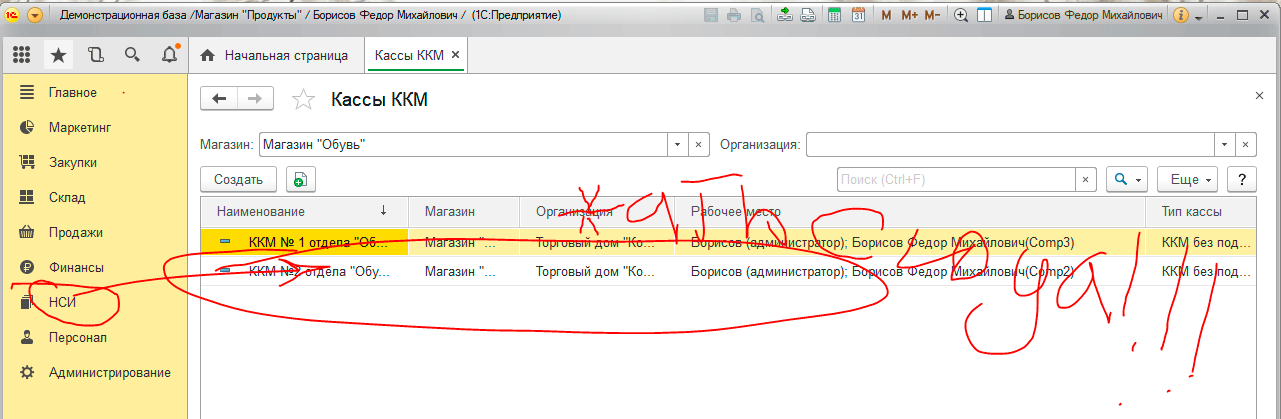Click the Поиск (Ctrl+F) search field
The image size is (1281, 419).
point(956,179)
